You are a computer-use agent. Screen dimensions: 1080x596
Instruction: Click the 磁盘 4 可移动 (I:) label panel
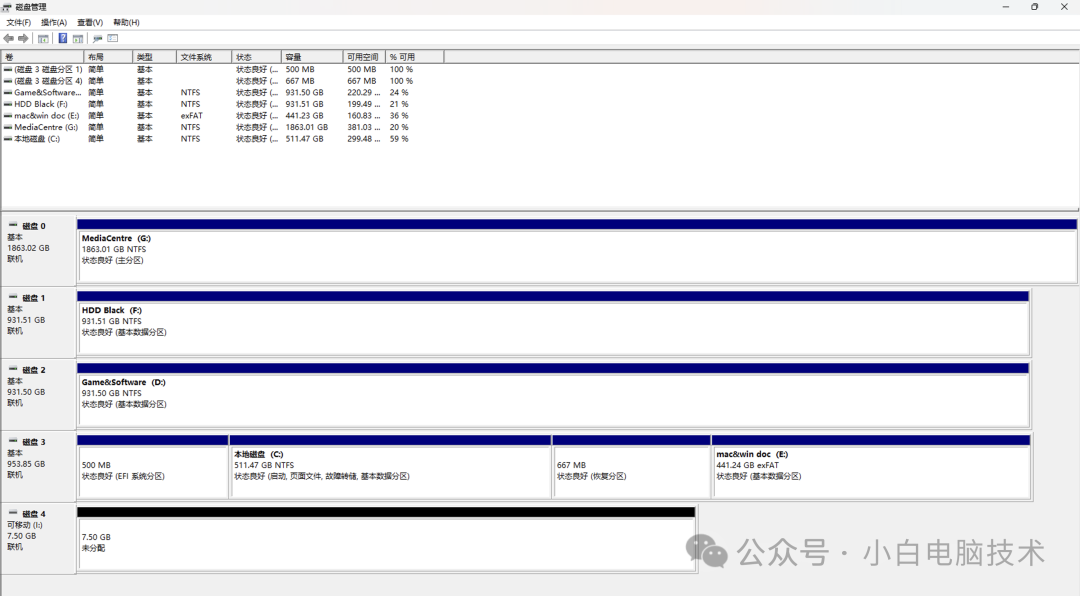(39, 539)
